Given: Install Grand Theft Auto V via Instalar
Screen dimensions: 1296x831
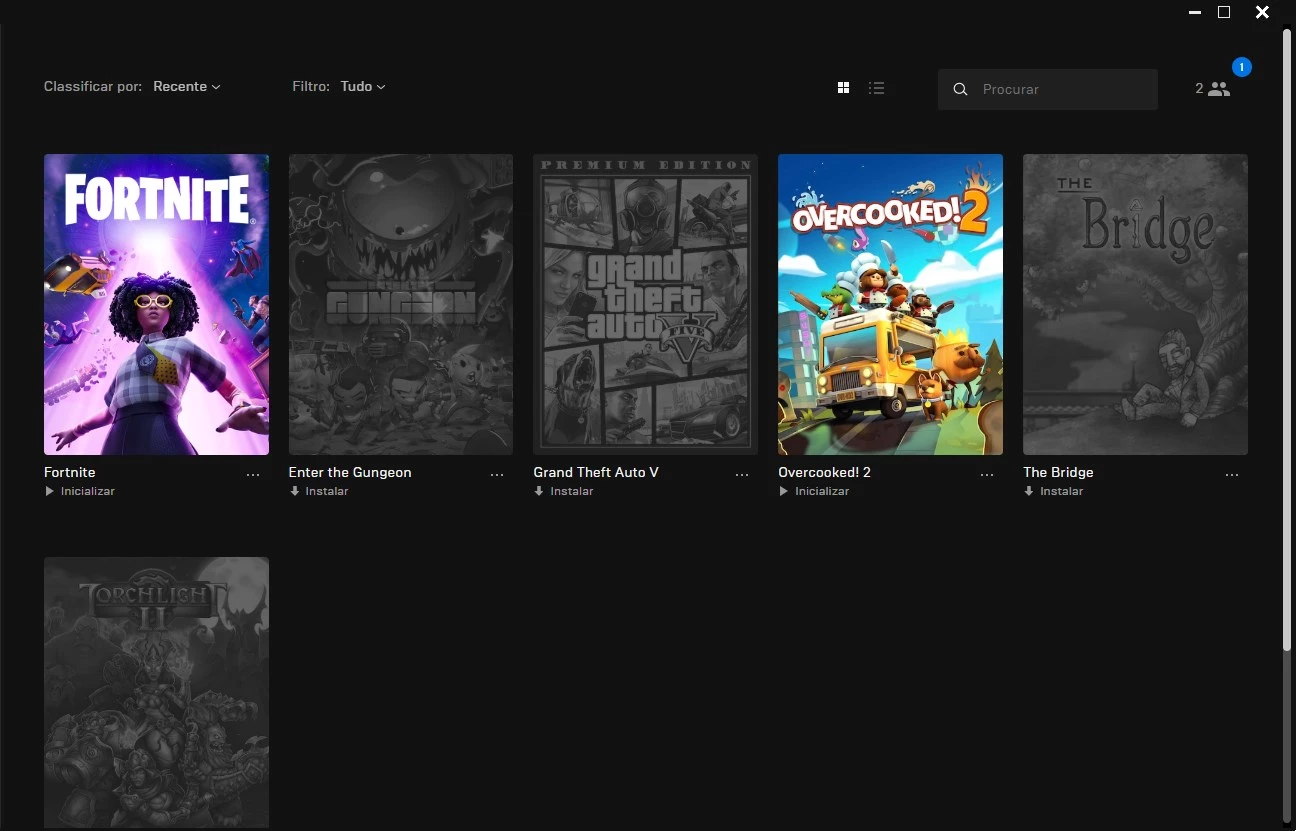Looking at the screenshot, I should (572, 491).
